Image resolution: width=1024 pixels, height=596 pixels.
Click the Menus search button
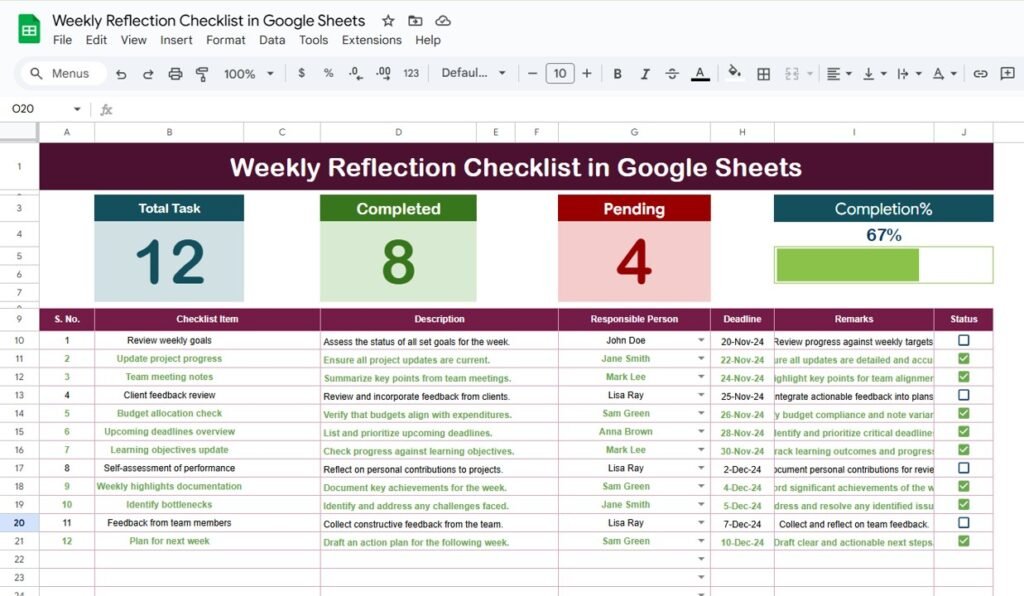60,73
